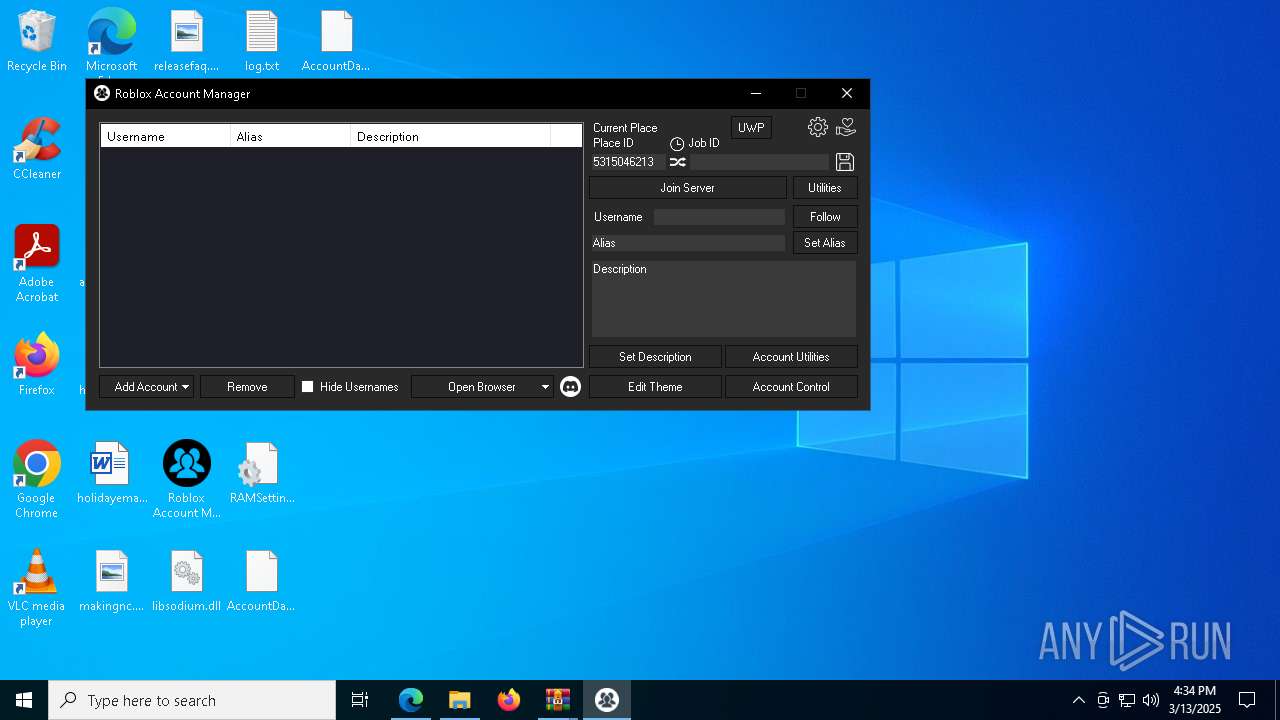Open Task View on the taskbar
Image resolution: width=1280 pixels, height=720 pixels.
(360, 700)
